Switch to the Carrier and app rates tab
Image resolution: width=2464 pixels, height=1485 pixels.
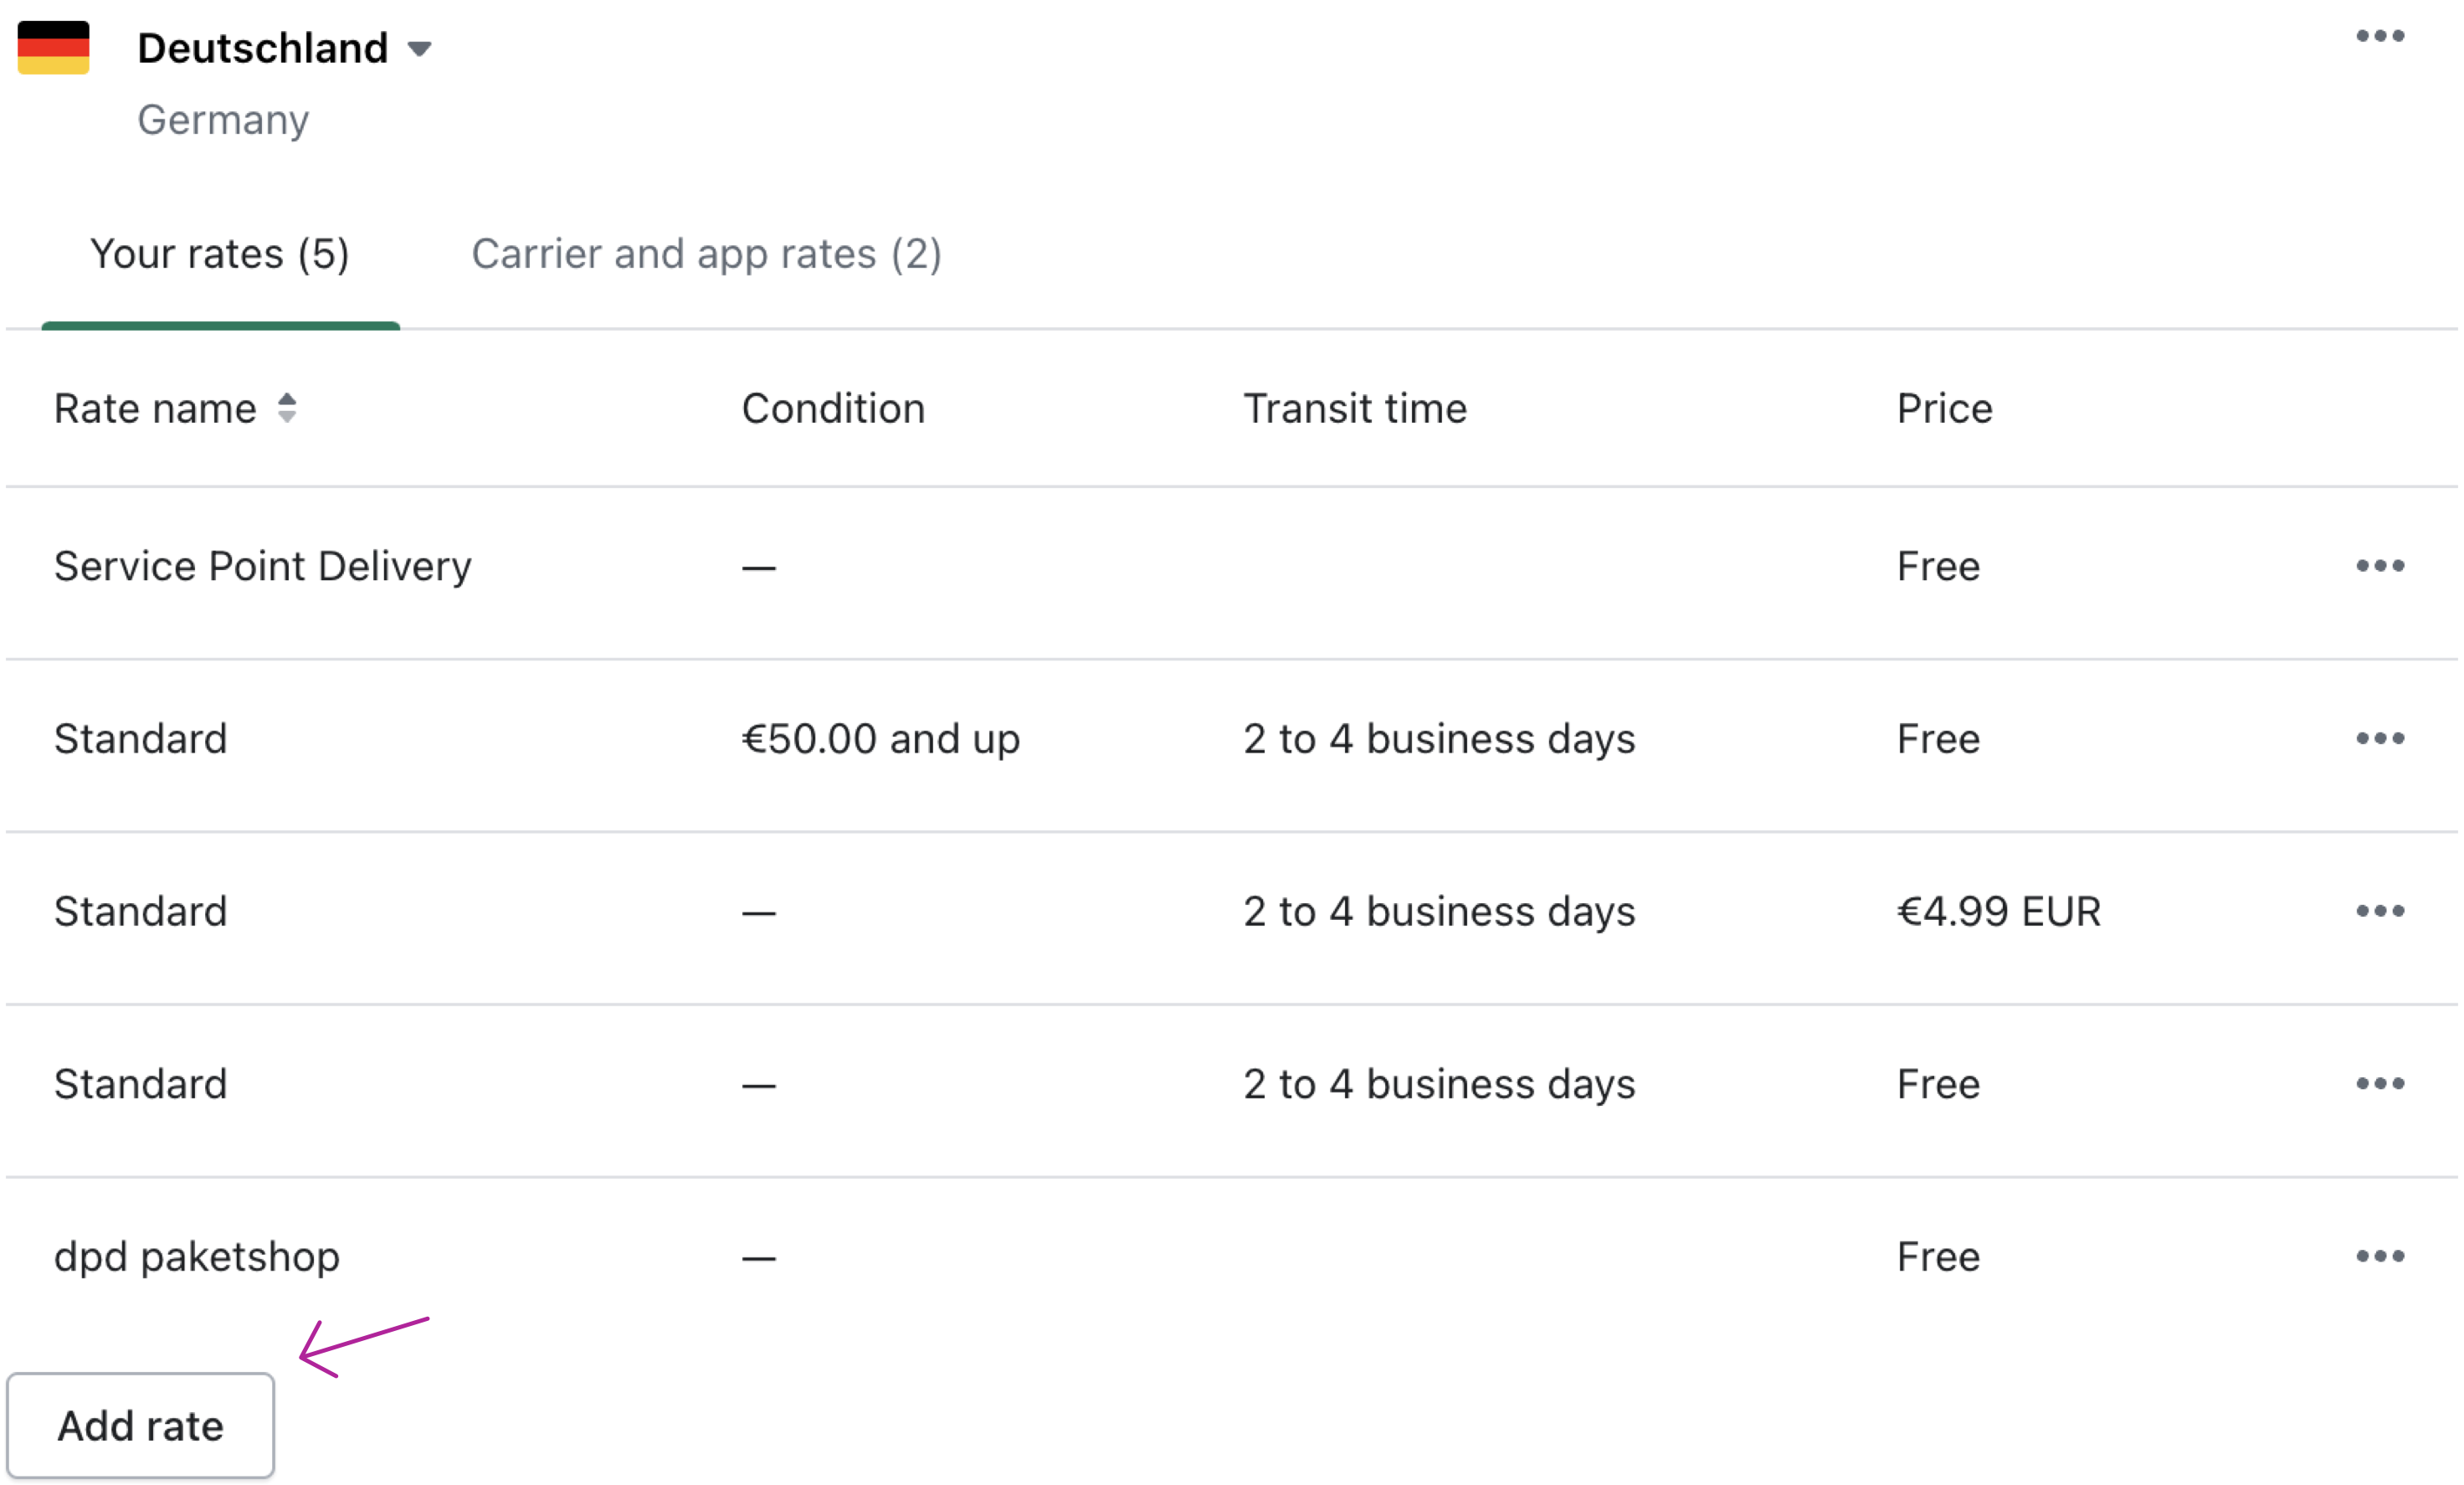click(x=706, y=254)
